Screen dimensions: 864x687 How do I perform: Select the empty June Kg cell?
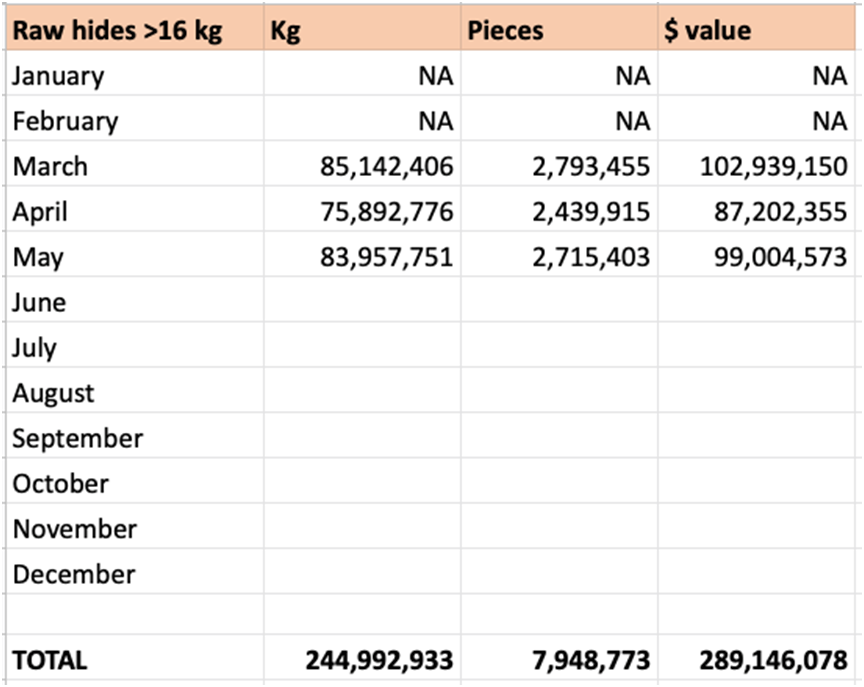coord(363,300)
